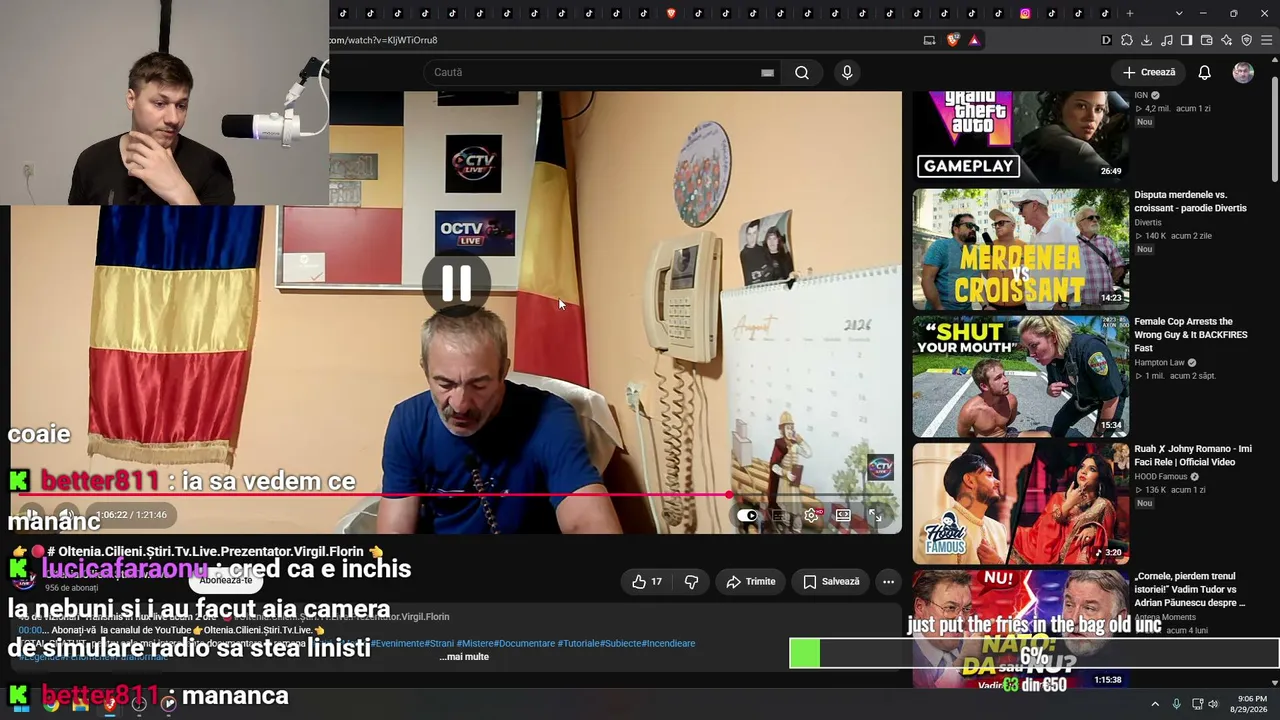1280x720 pixels.
Task: Click the taskbar microphone tray icon
Action: pyautogui.click(x=1176, y=704)
